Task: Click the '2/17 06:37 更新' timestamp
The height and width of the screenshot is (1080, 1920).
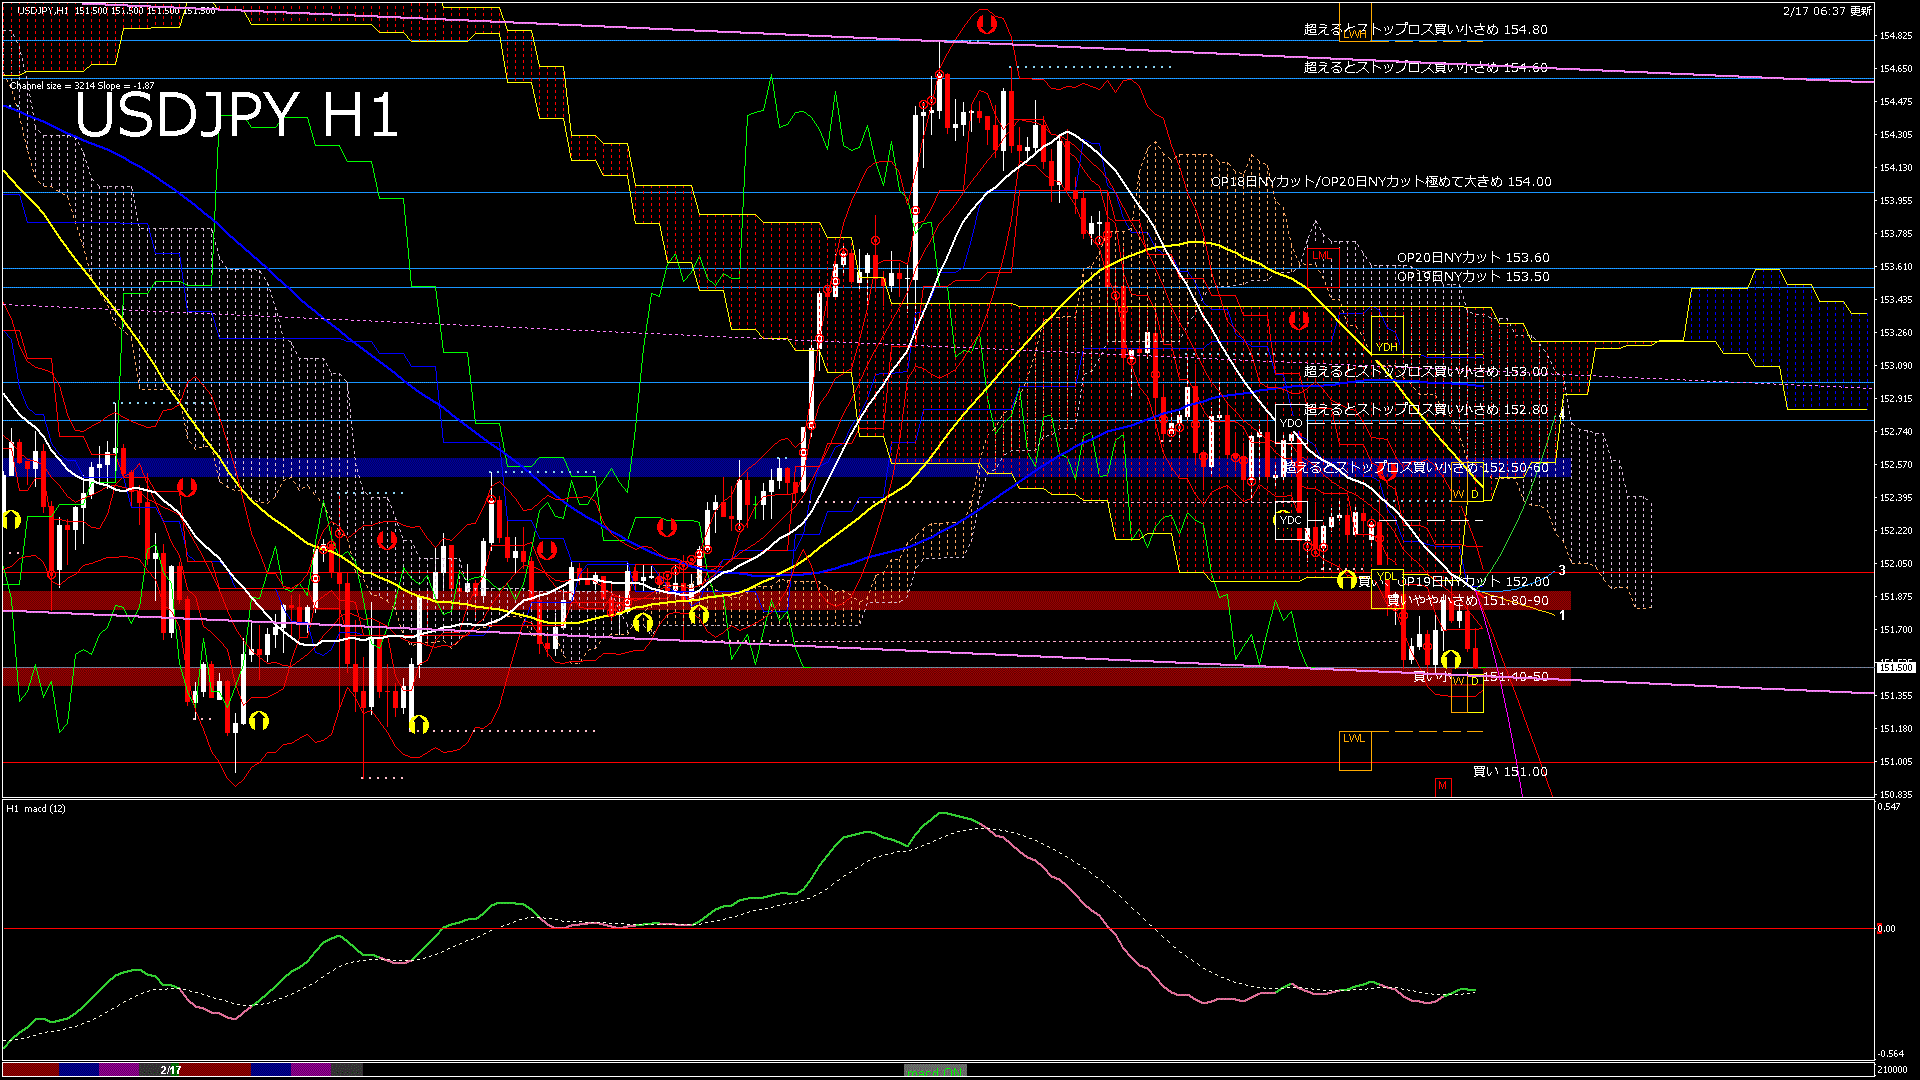Action: point(1827,11)
